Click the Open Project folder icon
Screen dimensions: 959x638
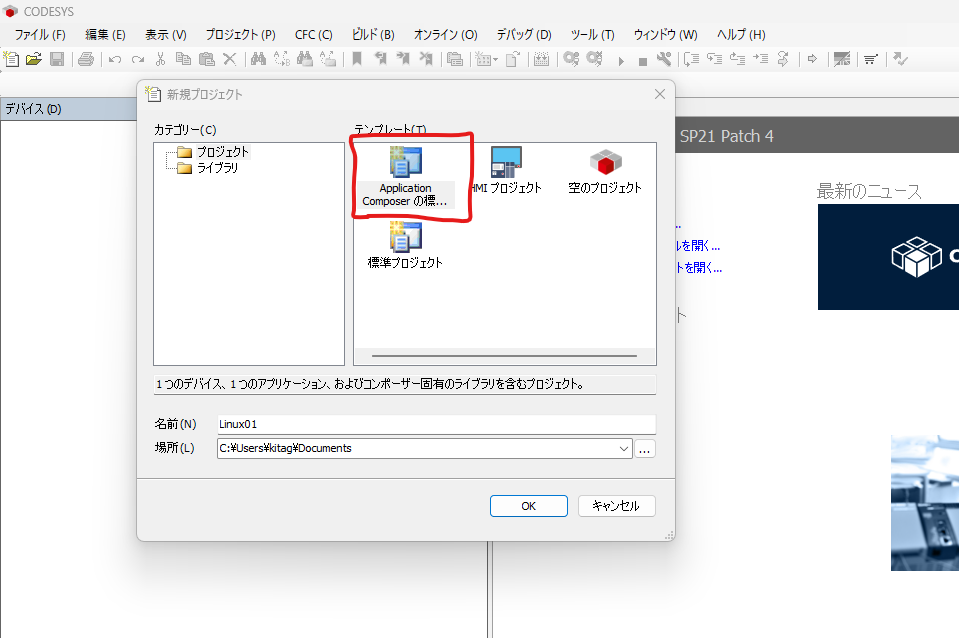pyautogui.click(x=34, y=59)
